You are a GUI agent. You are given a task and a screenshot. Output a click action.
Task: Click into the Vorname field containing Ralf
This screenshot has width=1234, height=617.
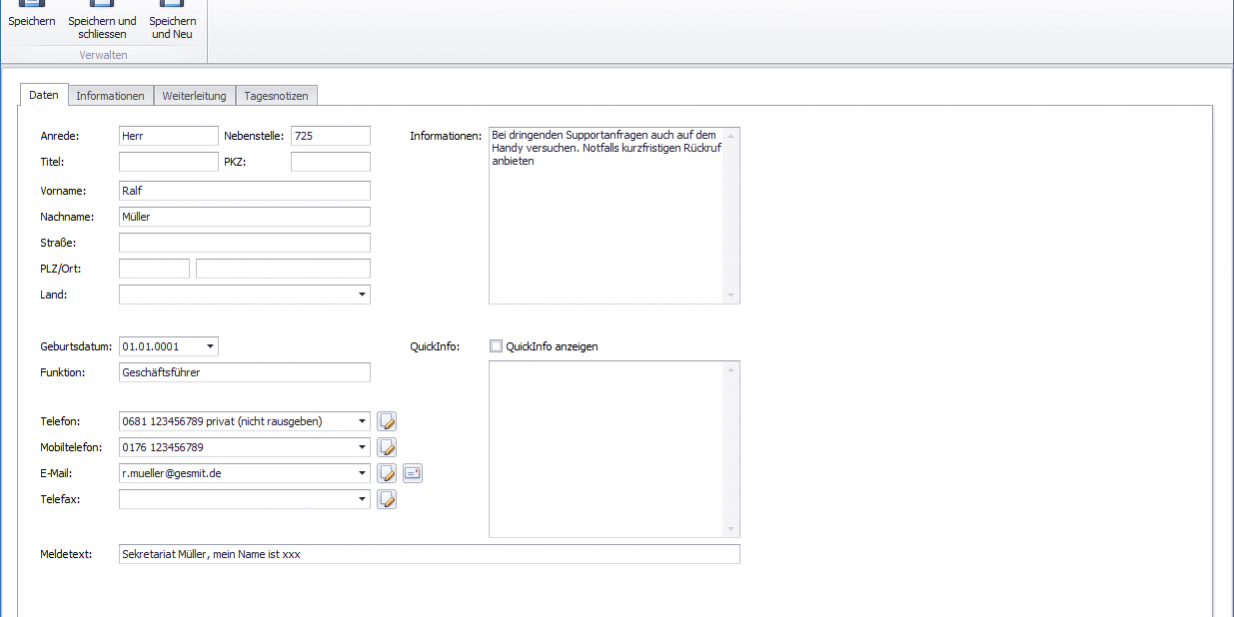pyautogui.click(x=244, y=191)
